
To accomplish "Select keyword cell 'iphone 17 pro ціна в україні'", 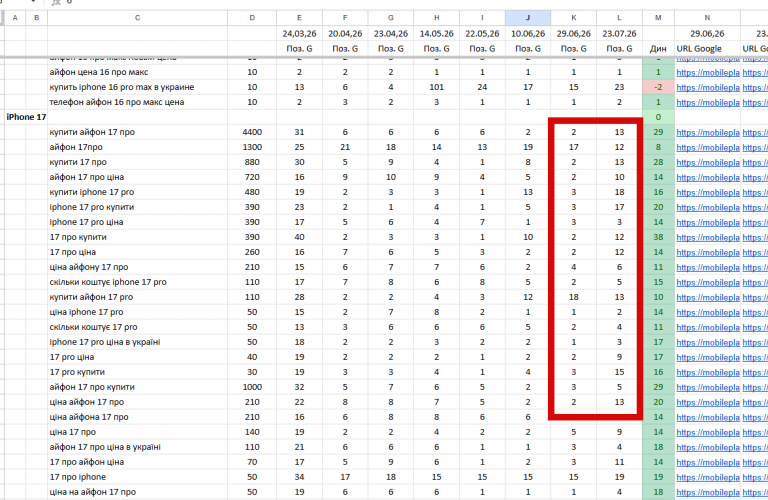I will click(x=138, y=342).
